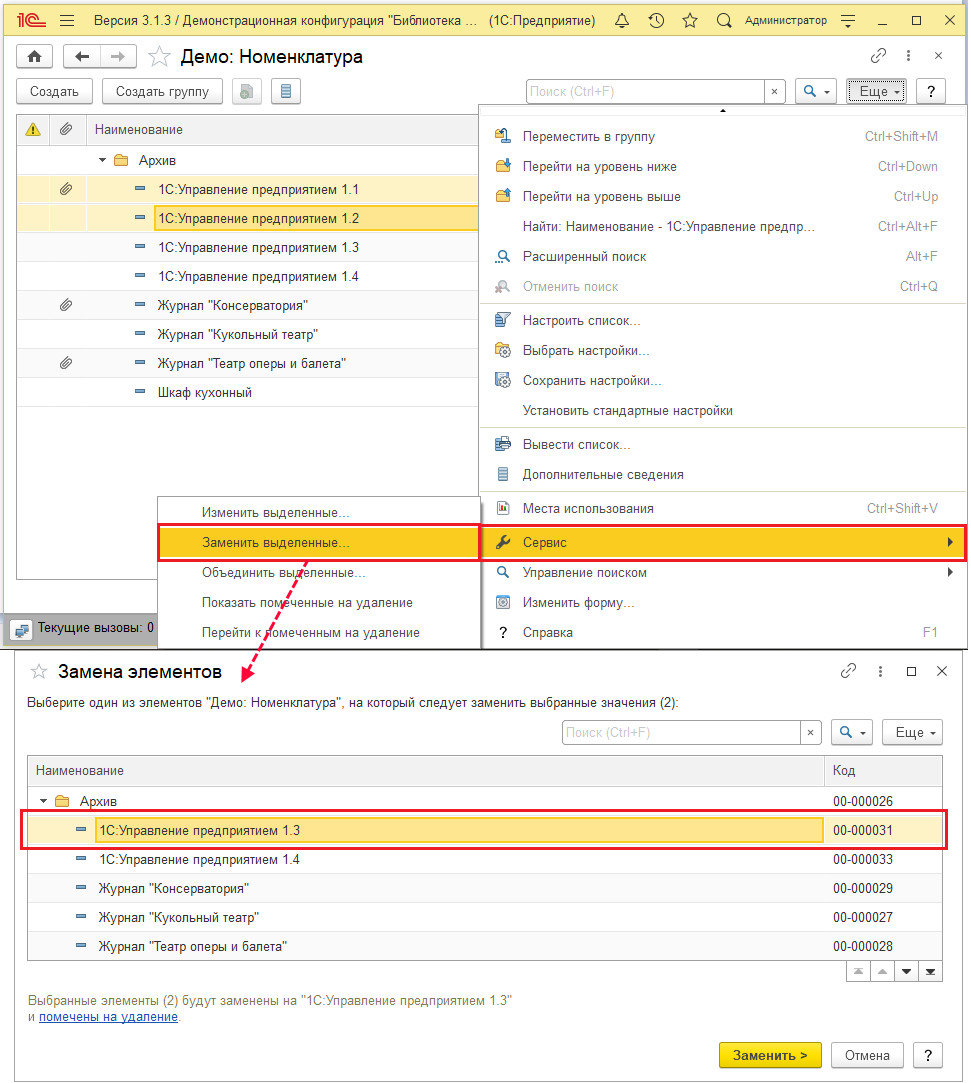Open помечены на удаление link
Viewport: 971px width, 1083px height.
tap(108, 1017)
